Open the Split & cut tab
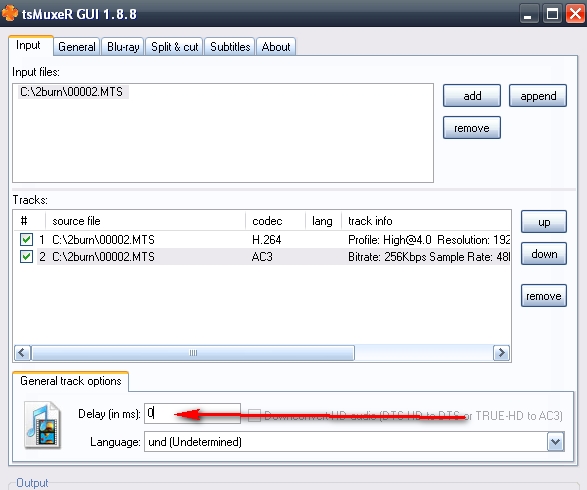Image resolution: width=587 pixels, height=490 pixels. coord(174,47)
